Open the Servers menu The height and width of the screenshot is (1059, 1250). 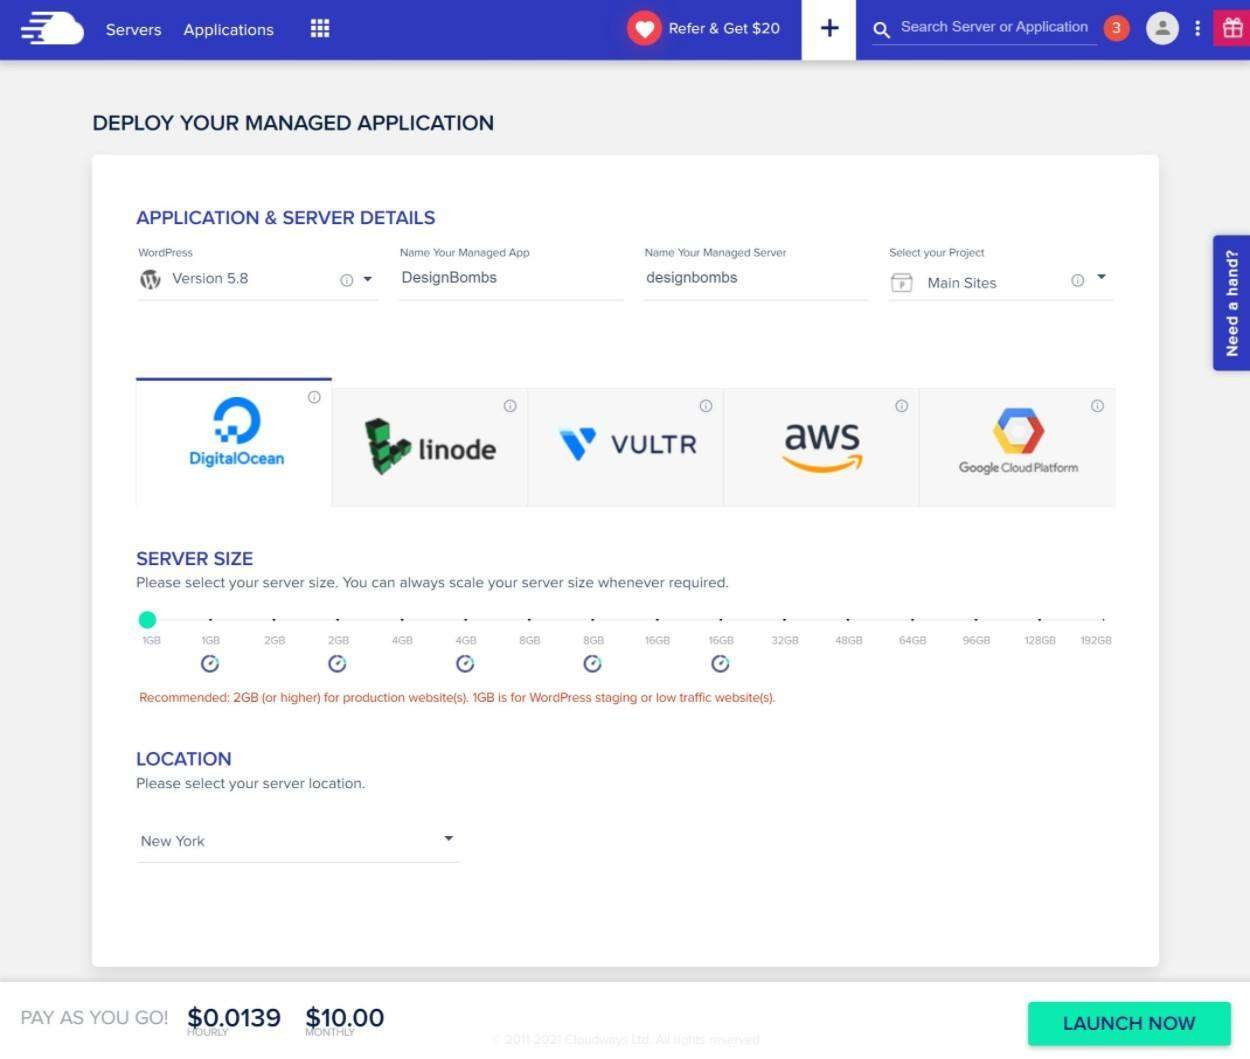(133, 30)
